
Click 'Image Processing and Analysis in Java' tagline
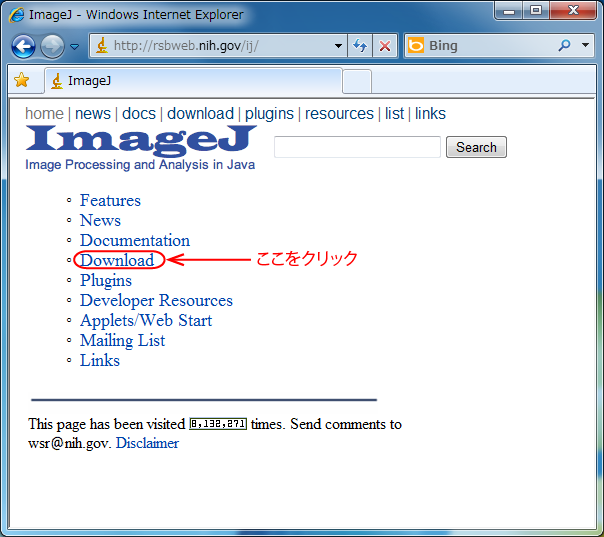click(140, 165)
